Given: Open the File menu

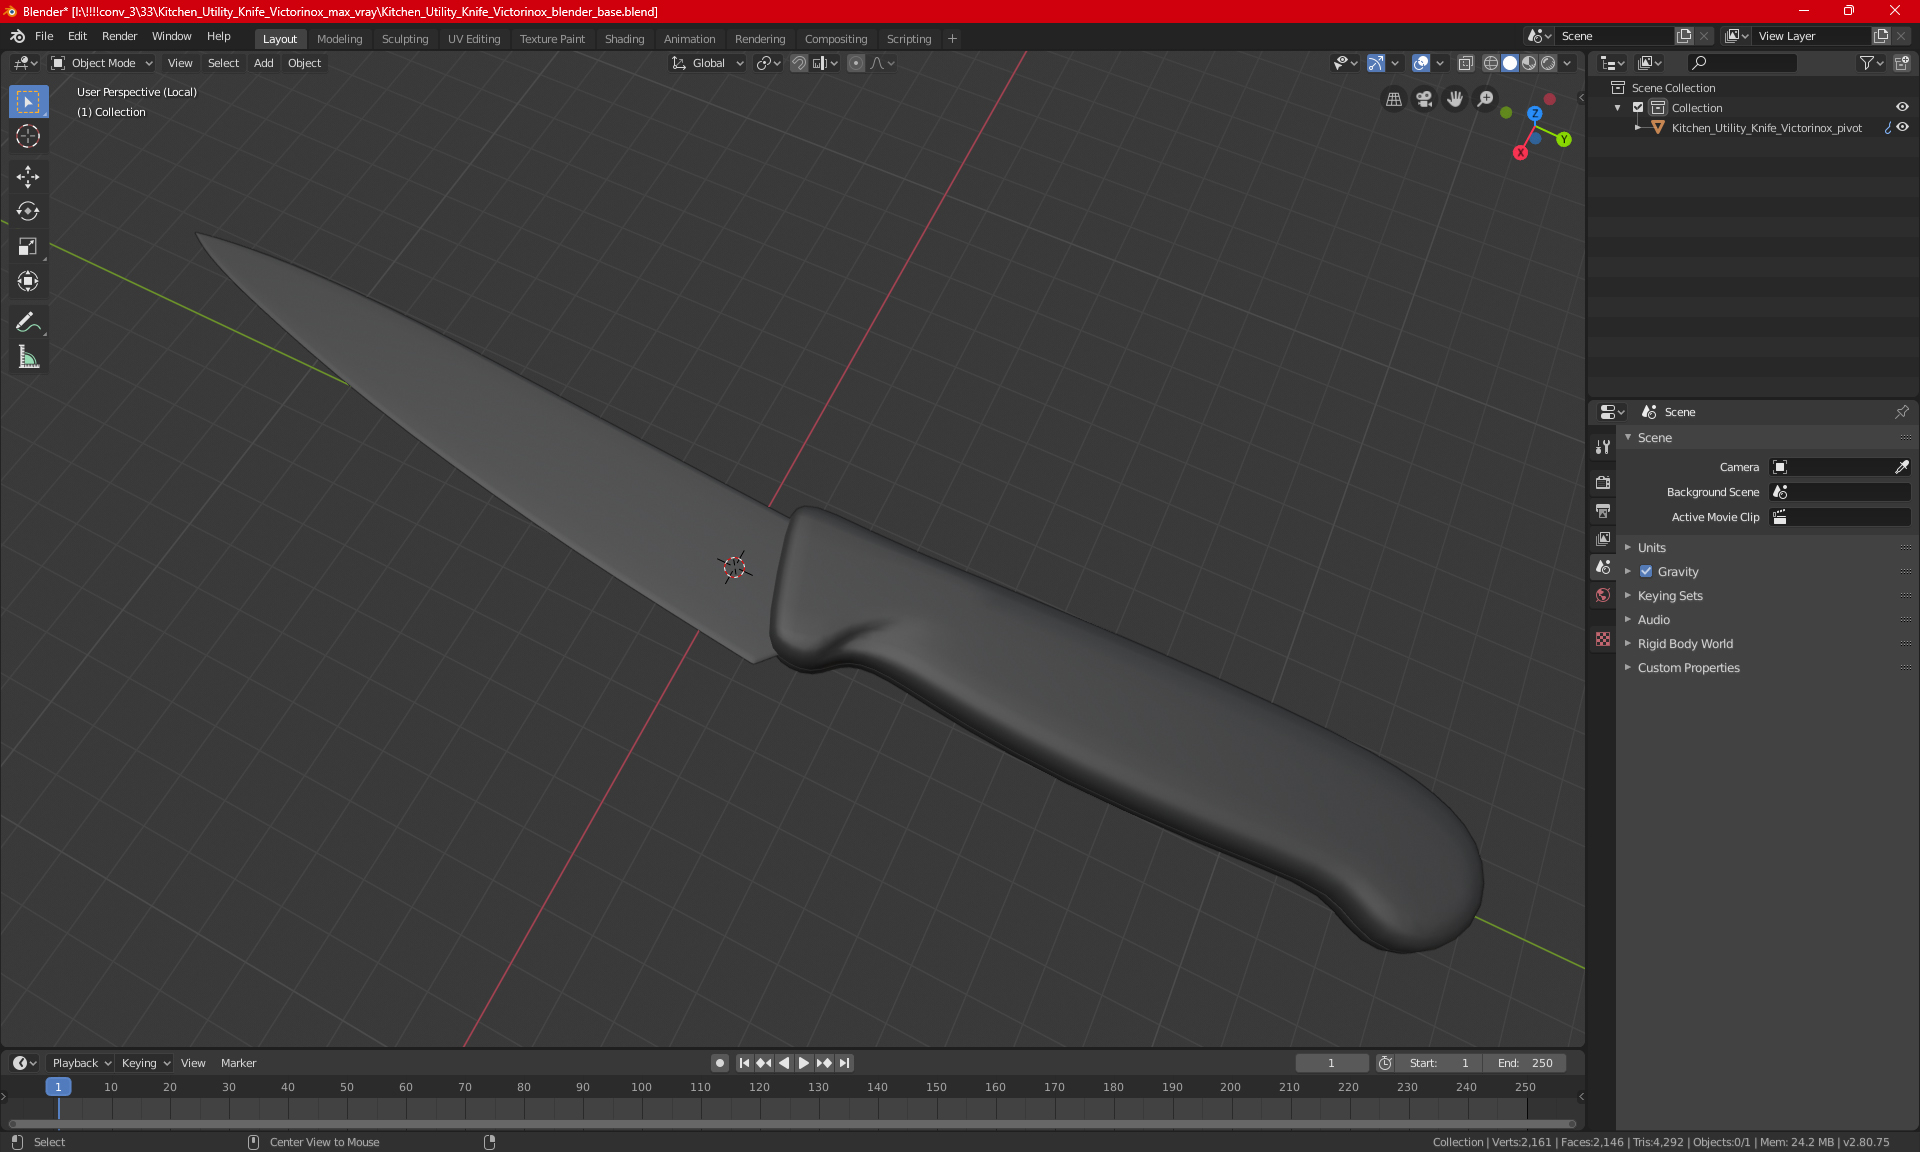Looking at the screenshot, I should tap(44, 36).
